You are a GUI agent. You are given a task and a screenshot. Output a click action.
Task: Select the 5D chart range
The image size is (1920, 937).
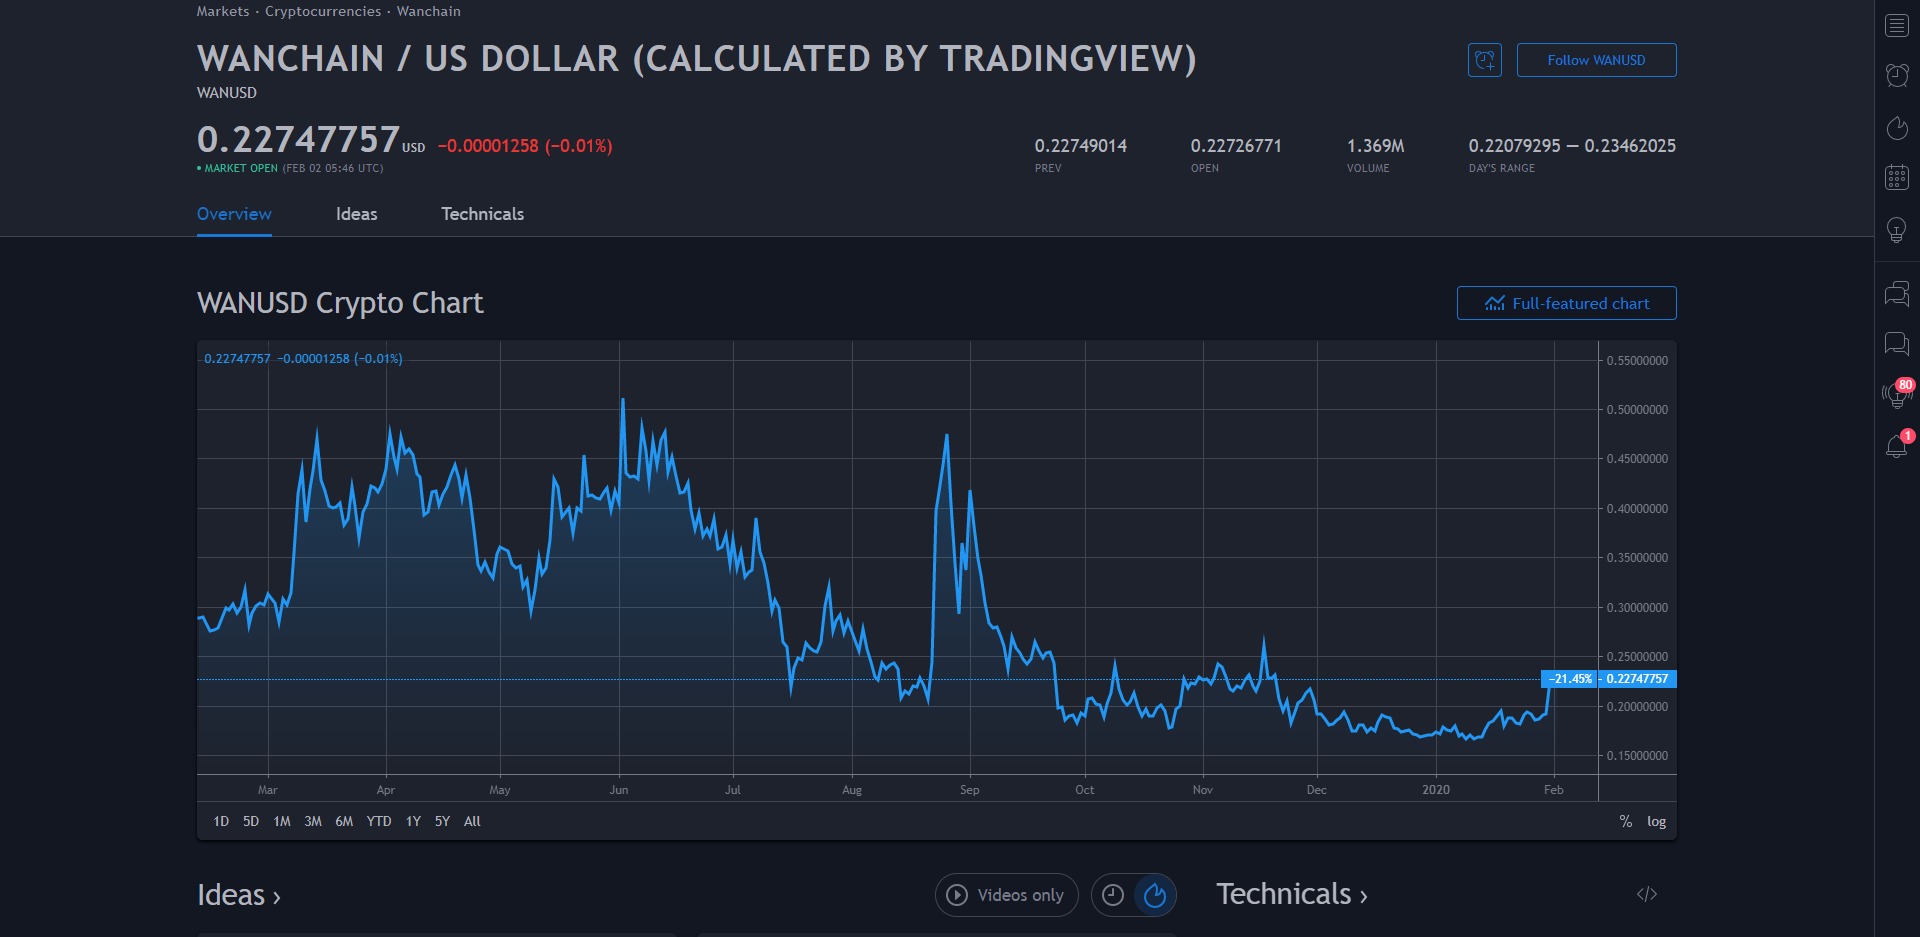pyautogui.click(x=251, y=821)
